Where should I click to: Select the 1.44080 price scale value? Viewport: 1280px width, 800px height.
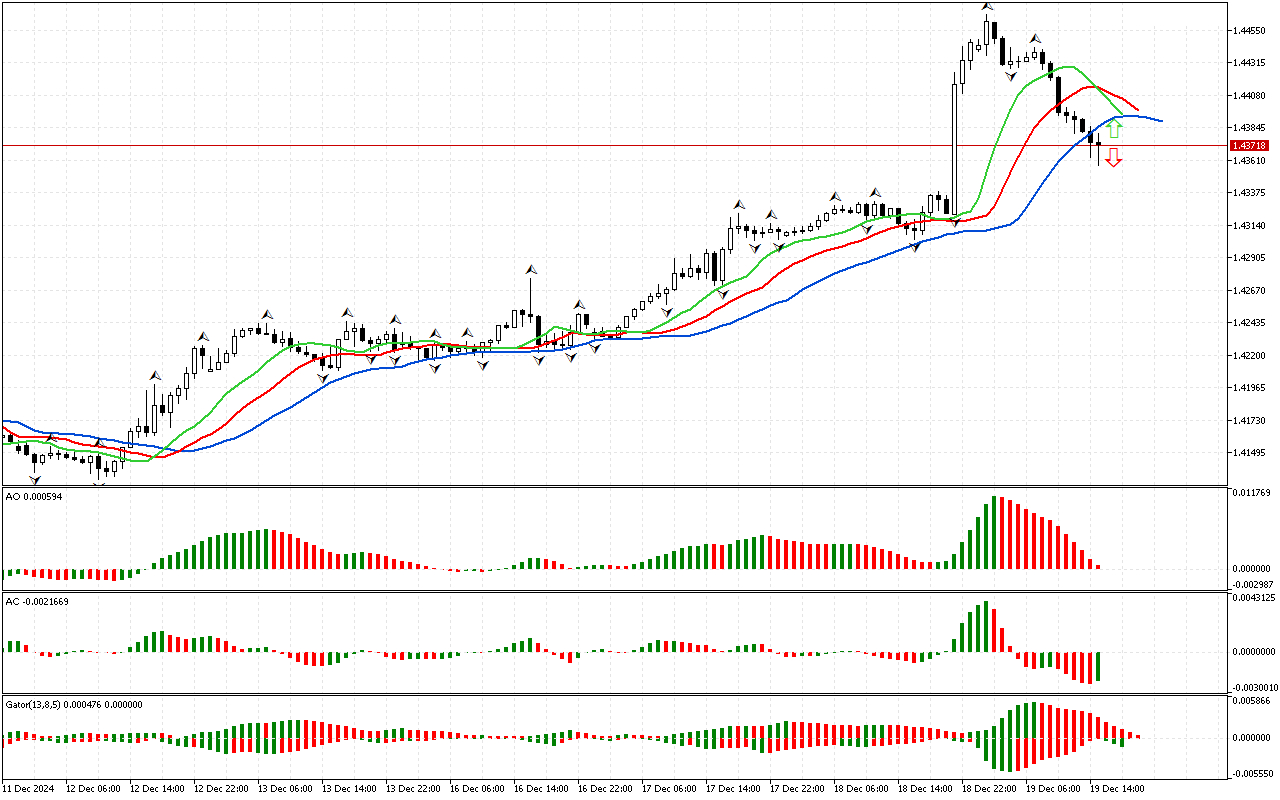(1251, 96)
